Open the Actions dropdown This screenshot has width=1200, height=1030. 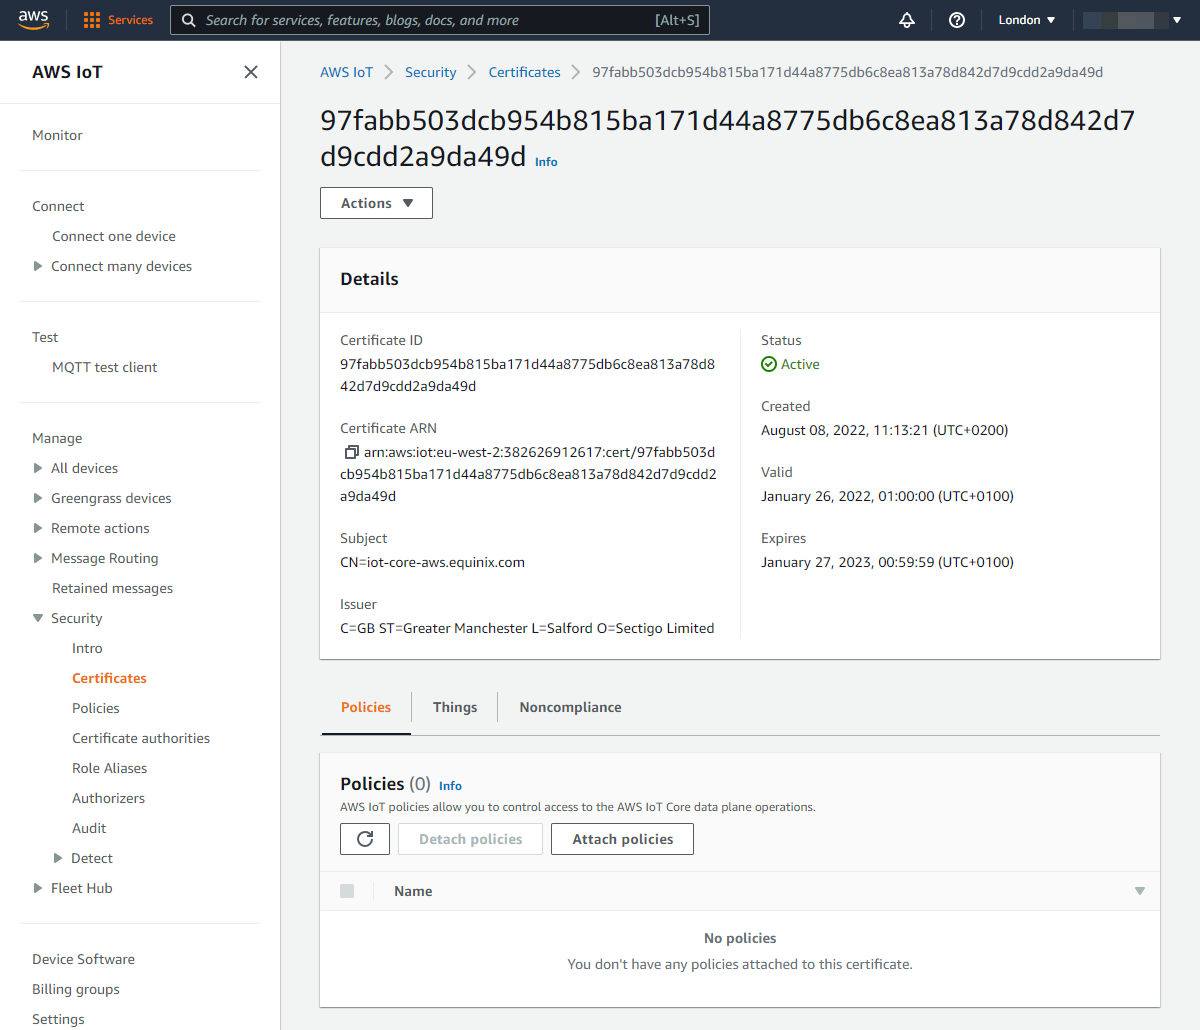click(376, 203)
